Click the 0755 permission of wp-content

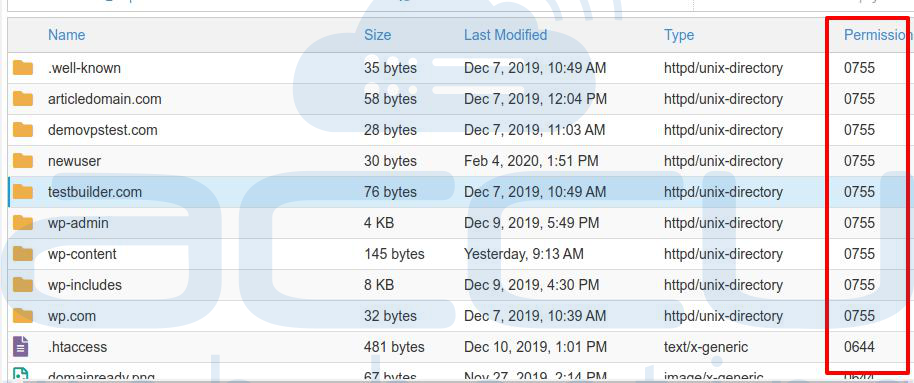click(x=859, y=254)
